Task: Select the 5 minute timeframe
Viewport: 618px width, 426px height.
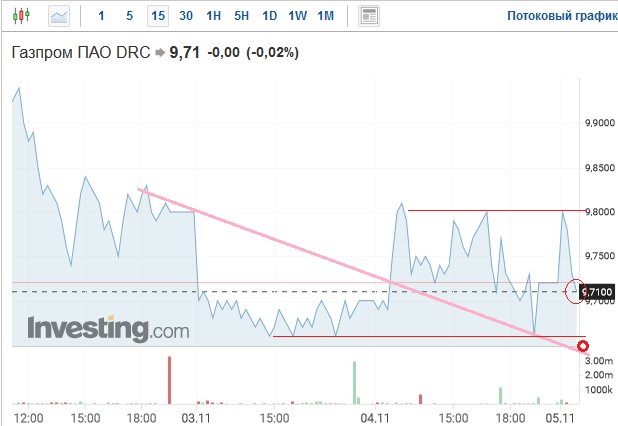Action: [129, 16]
